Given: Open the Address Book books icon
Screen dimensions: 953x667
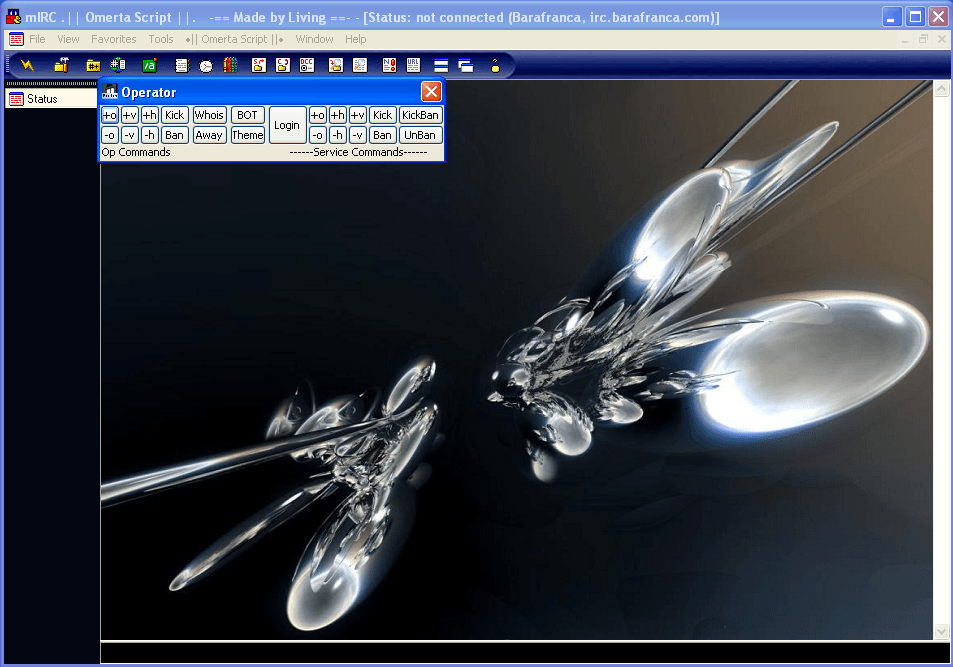Looking at the screenshot, I should (x=230, y=65).
